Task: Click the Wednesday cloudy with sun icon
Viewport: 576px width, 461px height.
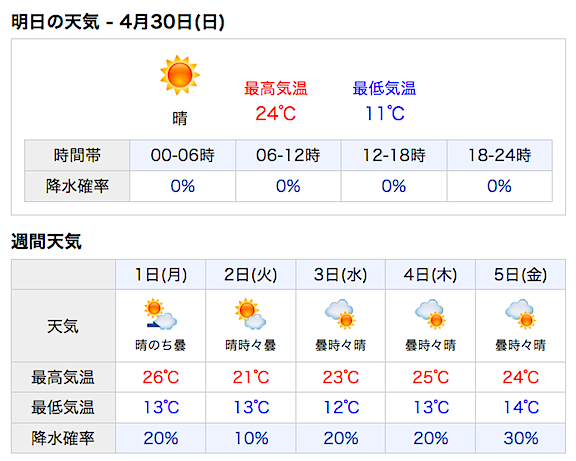Action: (341, 314)
